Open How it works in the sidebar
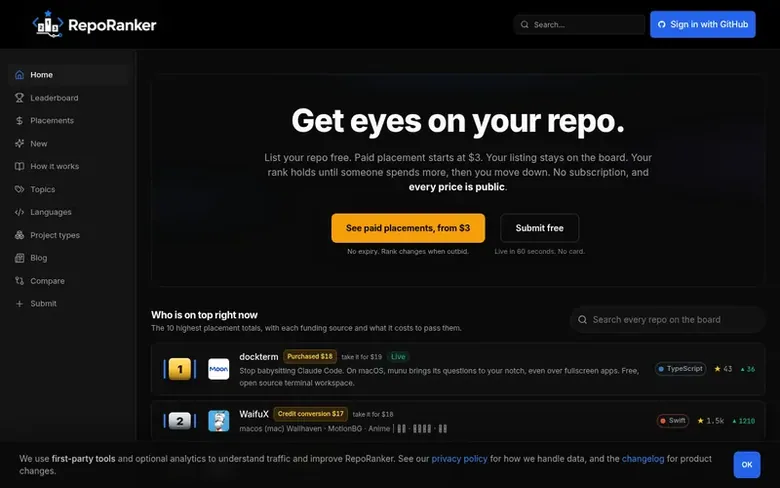 68,166
